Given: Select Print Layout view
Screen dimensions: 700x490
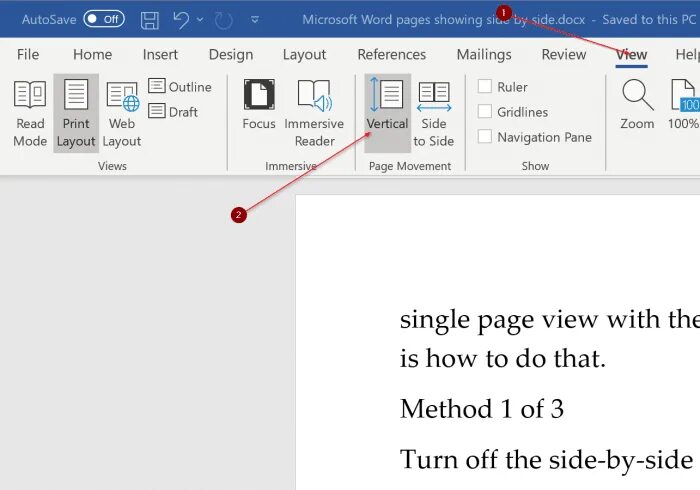Looking at the screenshot, I should pos(76,113).
